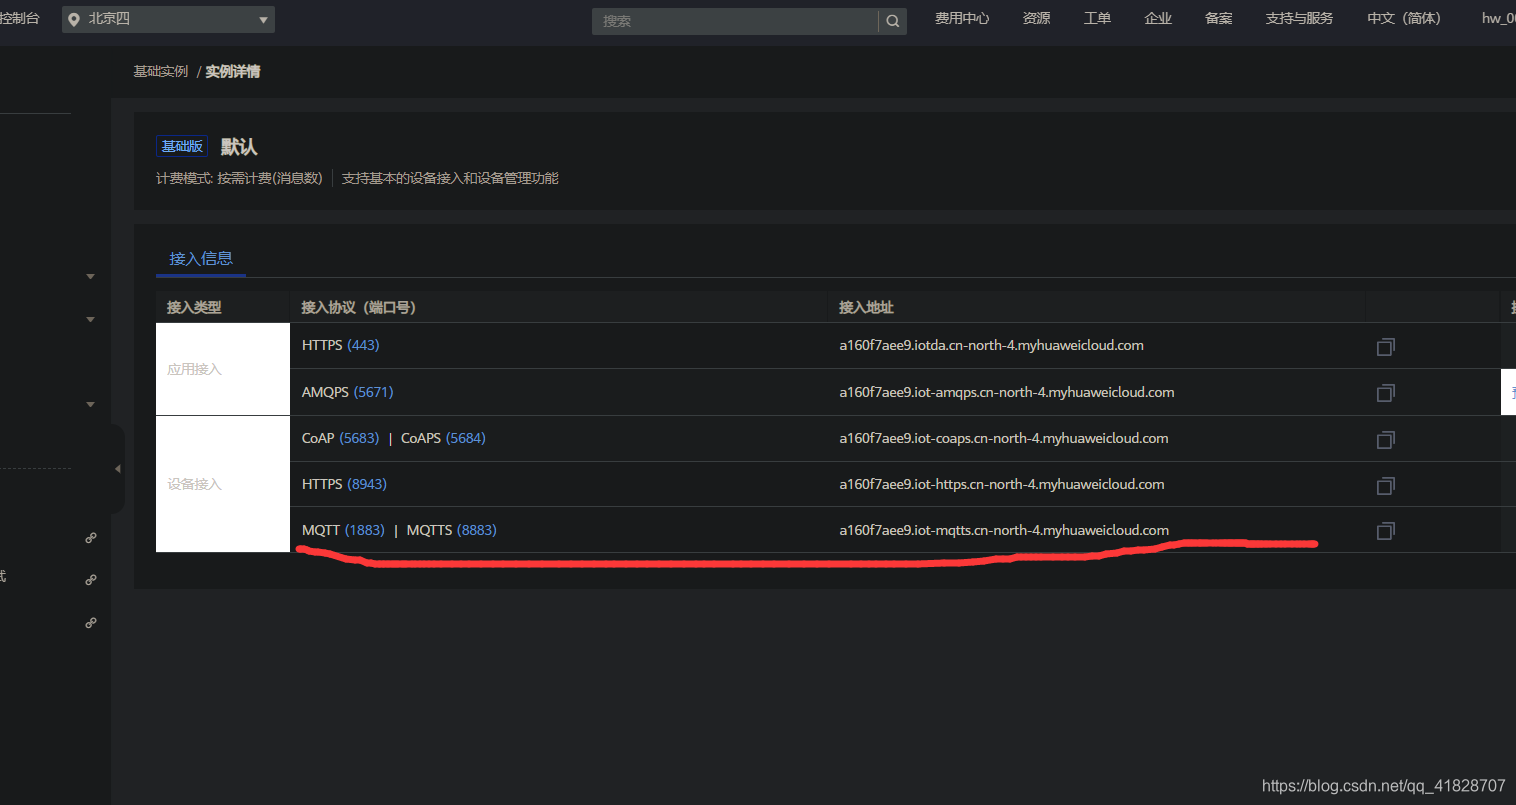Open the hw_ account menu

click(x=1498, y=19)
